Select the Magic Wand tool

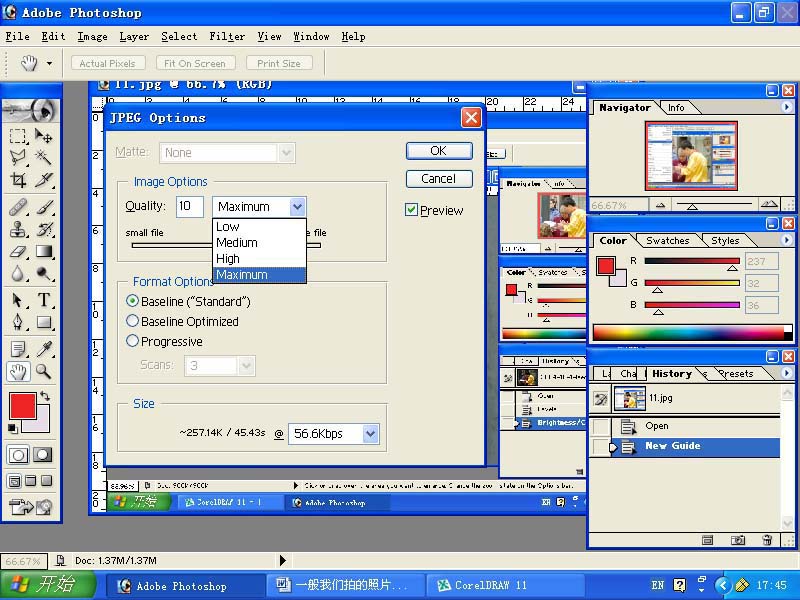(44, 157)
